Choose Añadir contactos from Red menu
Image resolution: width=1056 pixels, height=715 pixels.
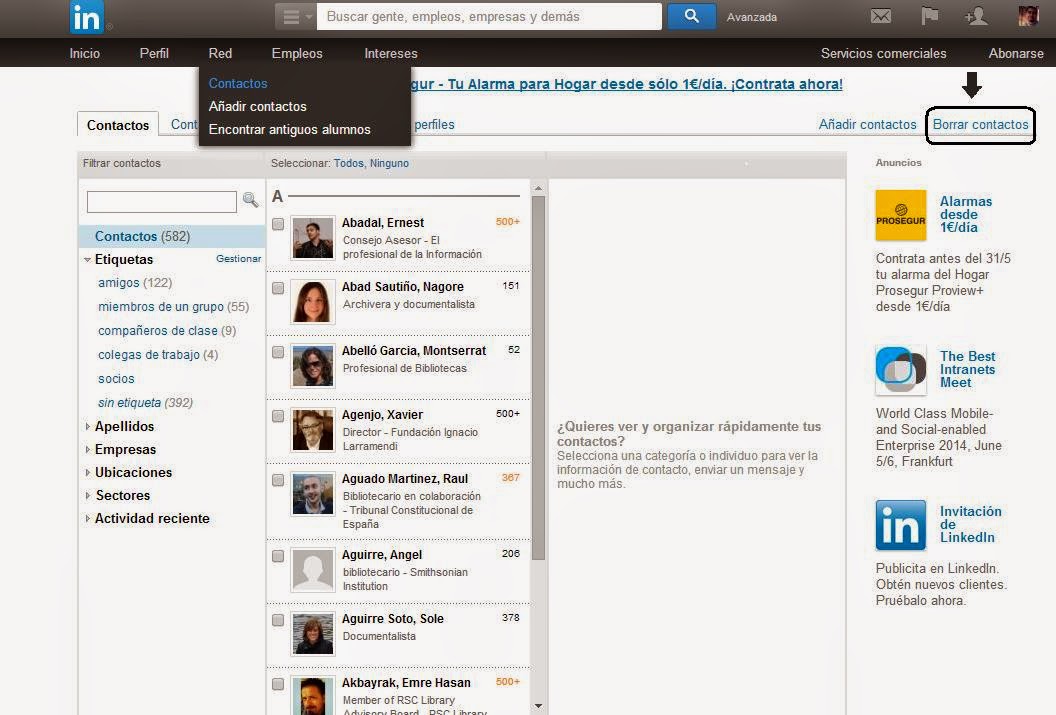pos(257,106)
